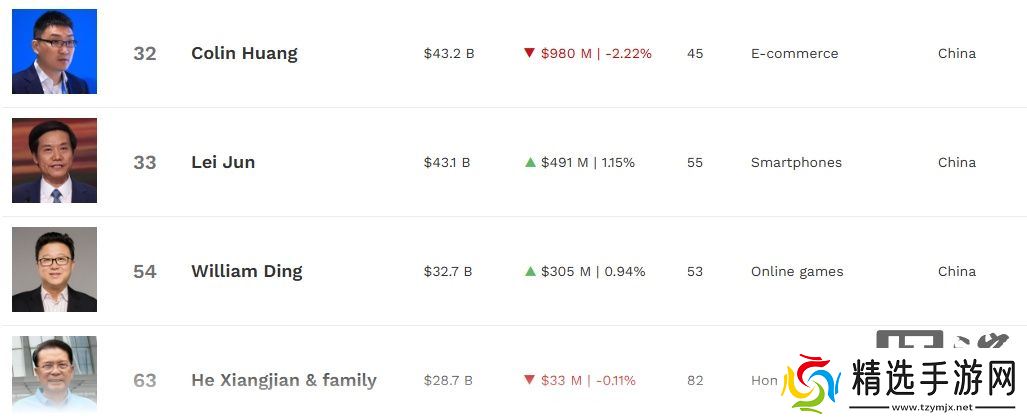
Task: Select the William Ding name link
Action: (x=246, y=271)
